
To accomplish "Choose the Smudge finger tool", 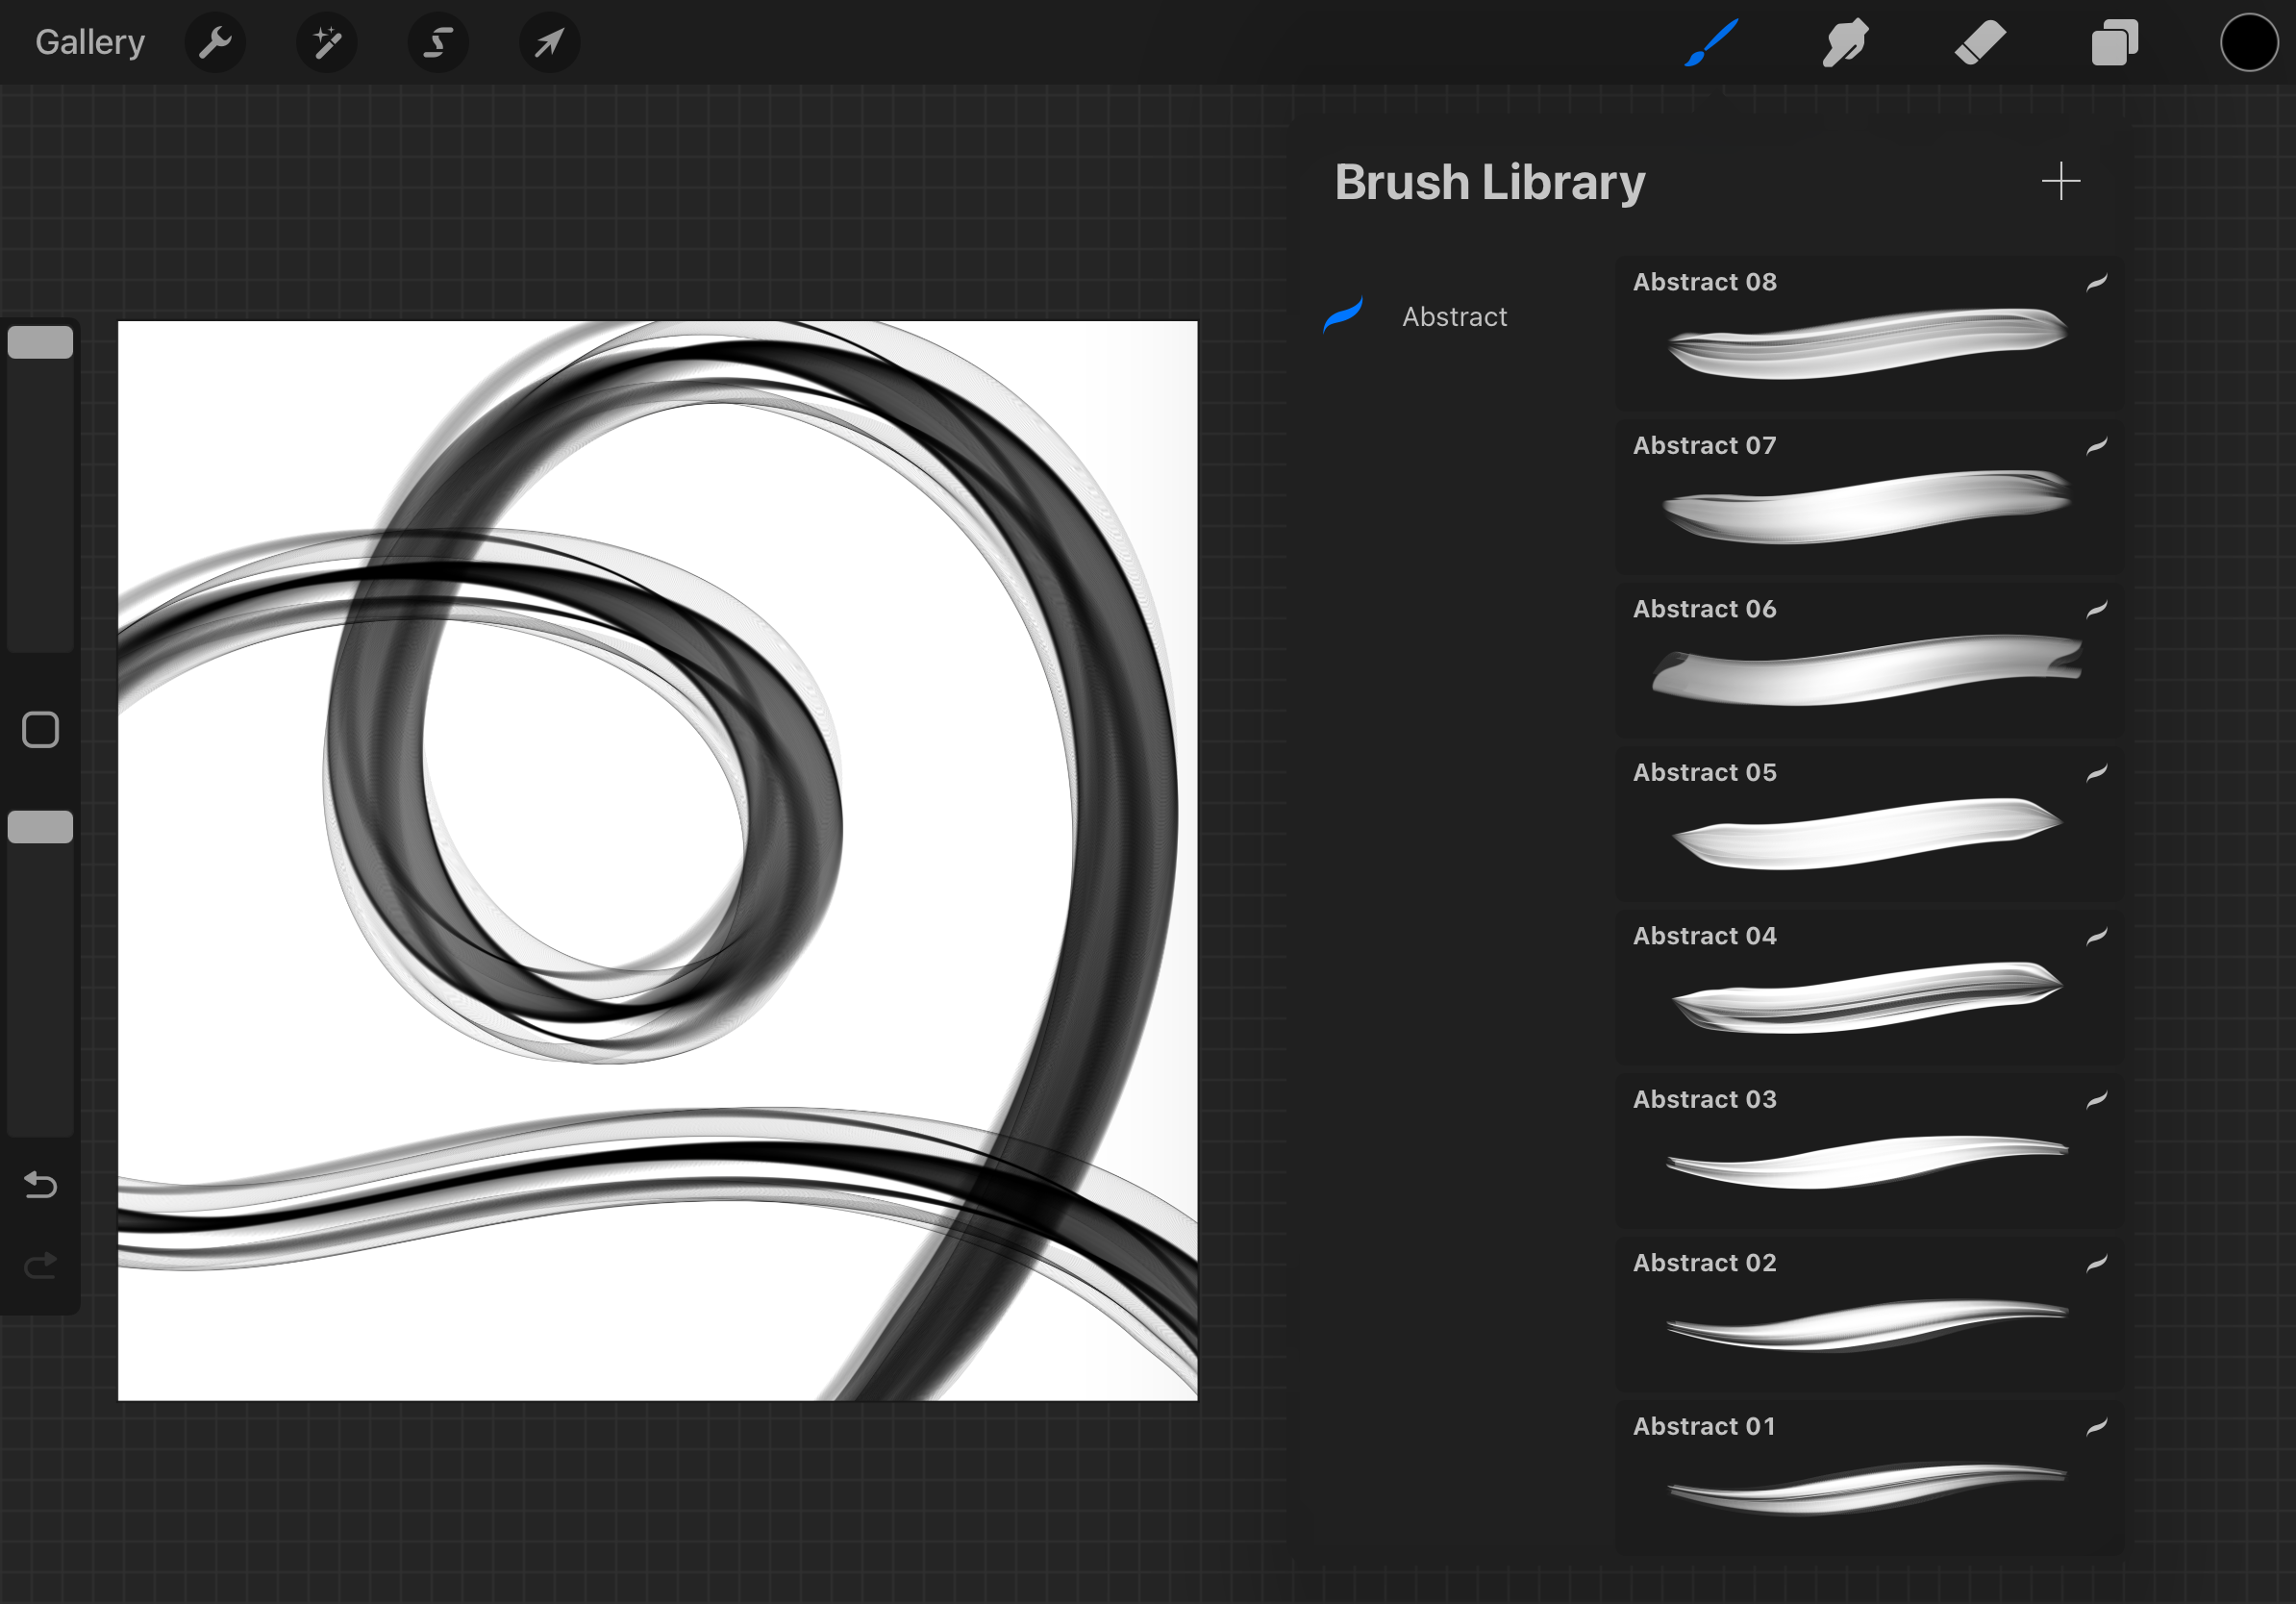I will tap(1845, 43).
